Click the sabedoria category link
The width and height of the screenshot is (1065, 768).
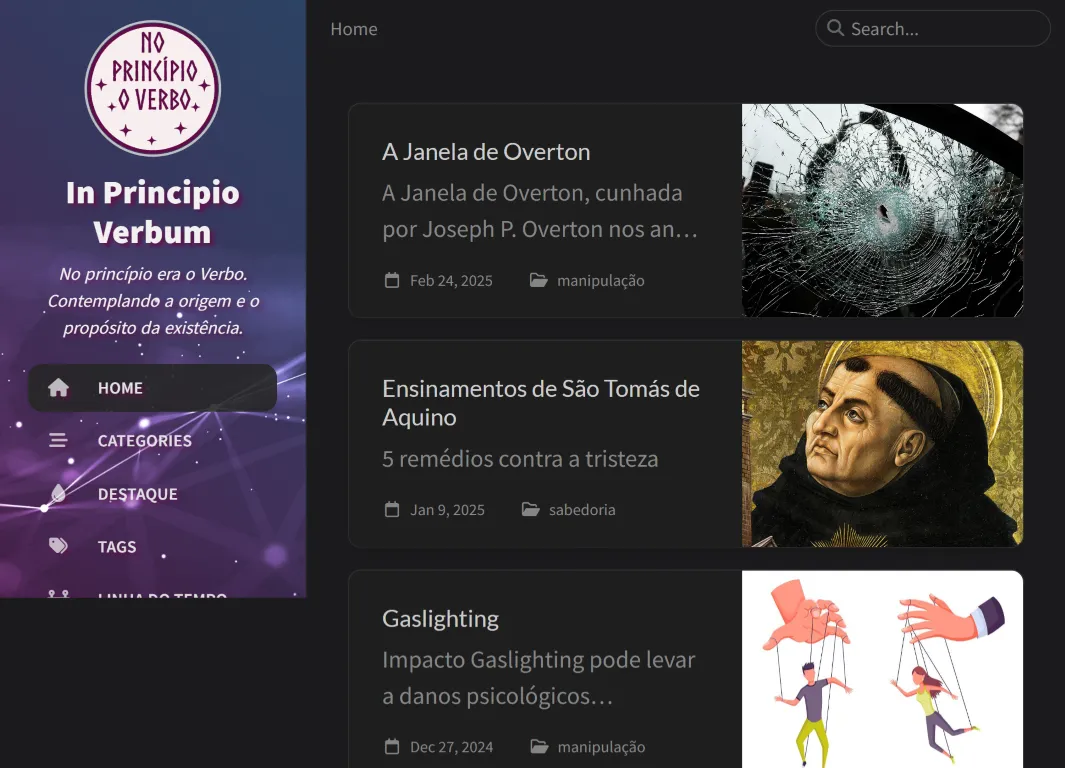click(x=581, y=509)
